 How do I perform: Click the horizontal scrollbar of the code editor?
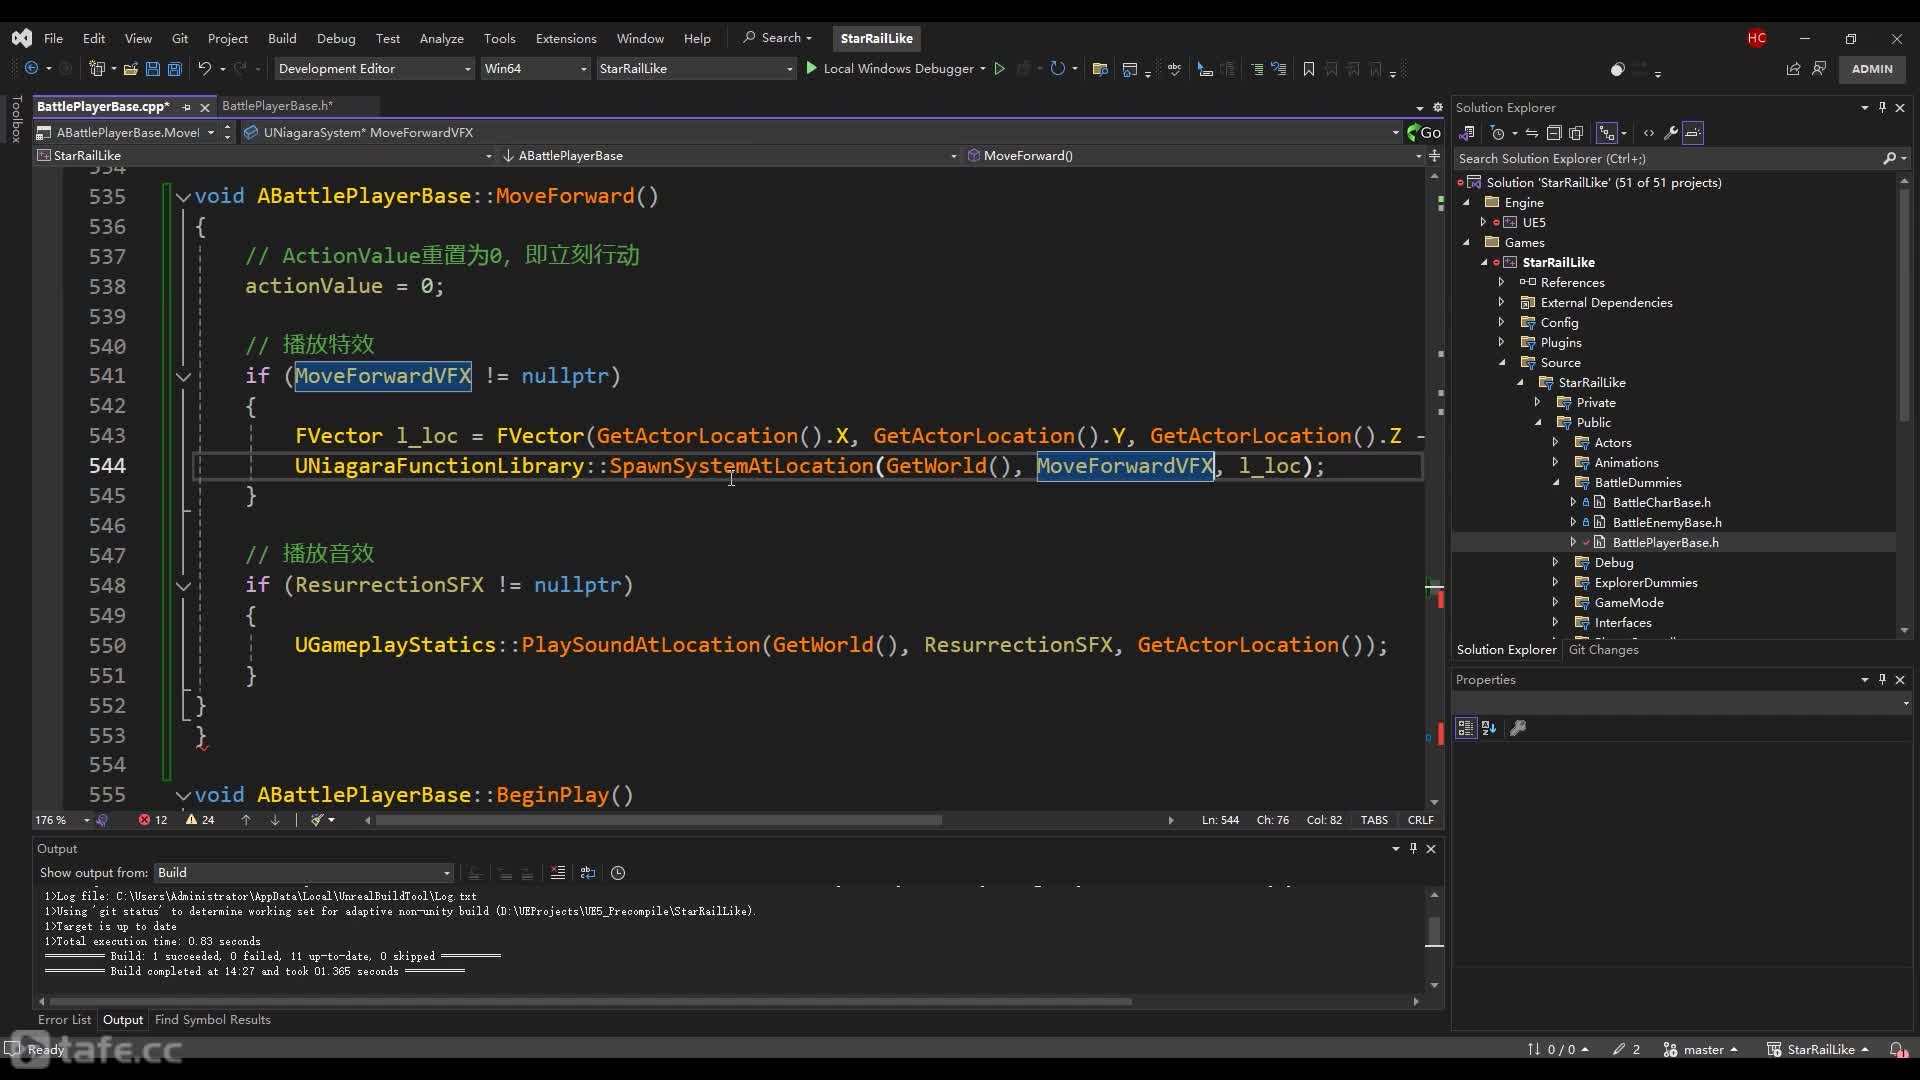[659, 820]
